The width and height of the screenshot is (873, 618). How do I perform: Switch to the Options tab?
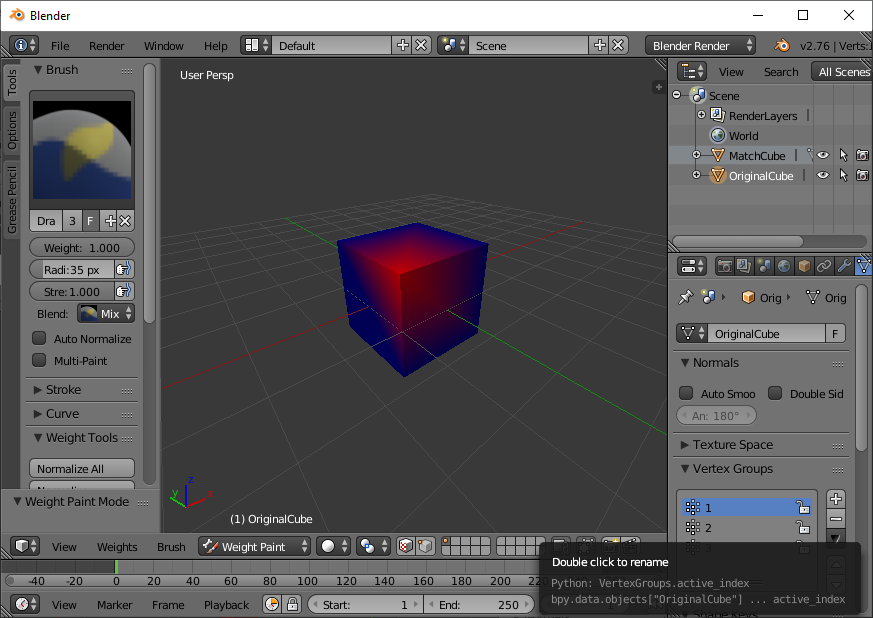coord(12,130)
